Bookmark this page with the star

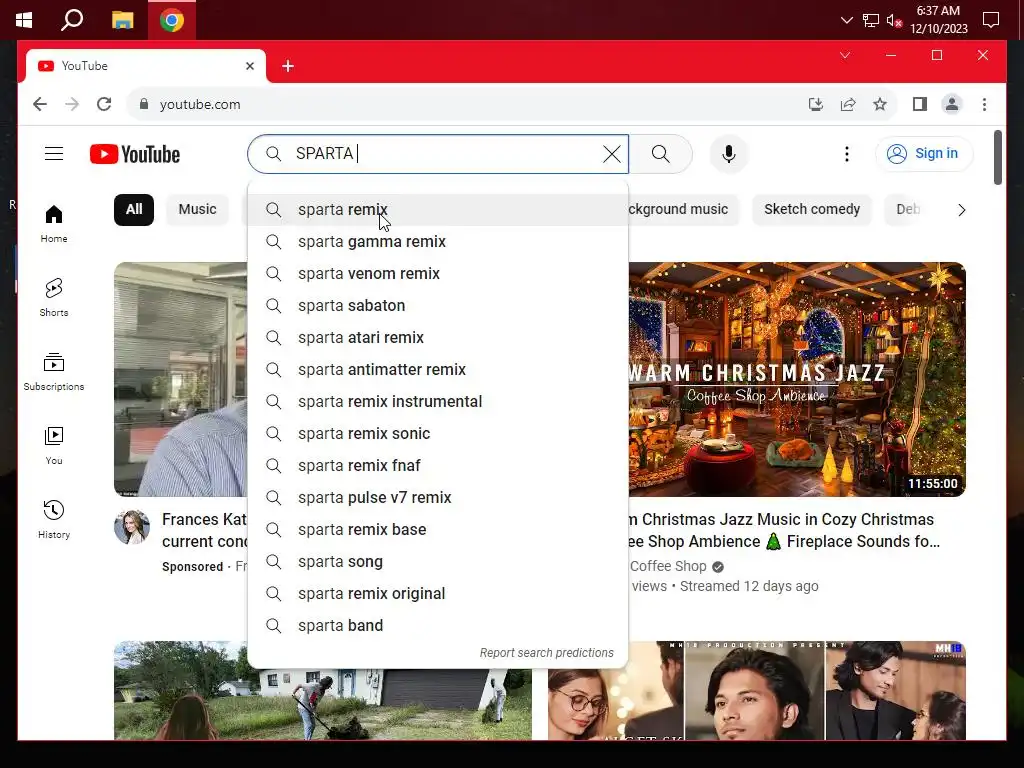(880, 104)
